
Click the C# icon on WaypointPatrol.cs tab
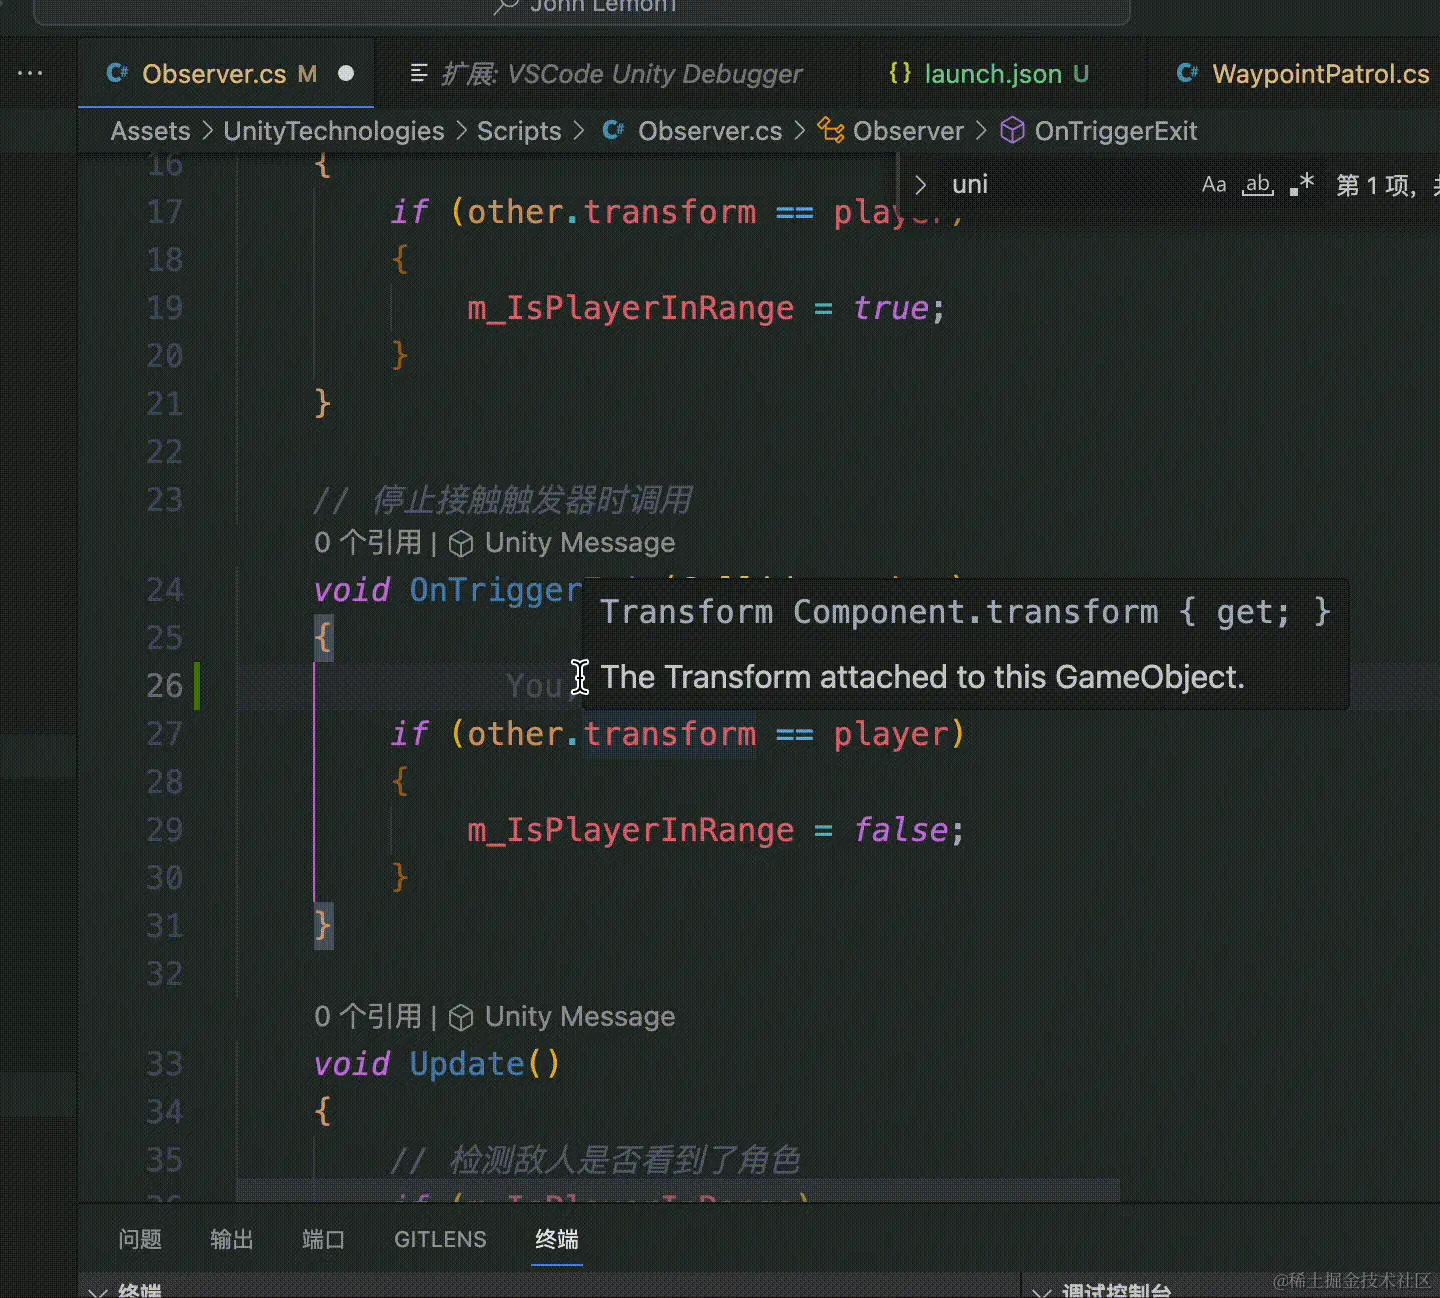[x=1188, y=73]
